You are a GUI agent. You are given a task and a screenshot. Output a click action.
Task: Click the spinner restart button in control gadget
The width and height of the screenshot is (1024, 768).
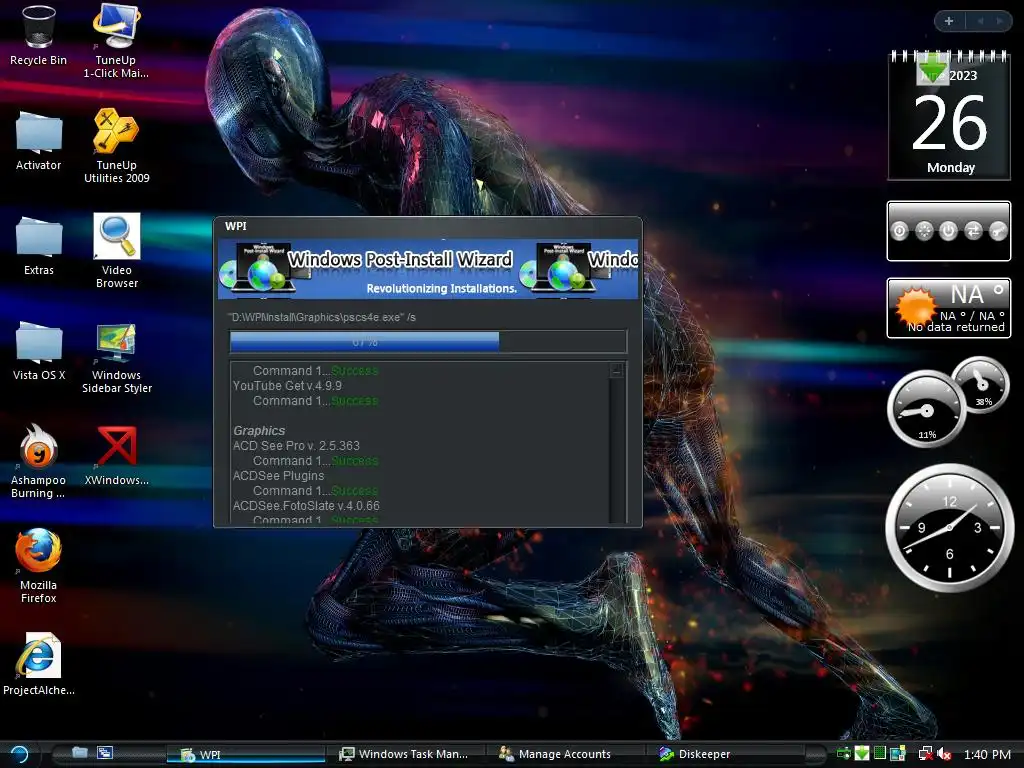[x=924, y=231]
